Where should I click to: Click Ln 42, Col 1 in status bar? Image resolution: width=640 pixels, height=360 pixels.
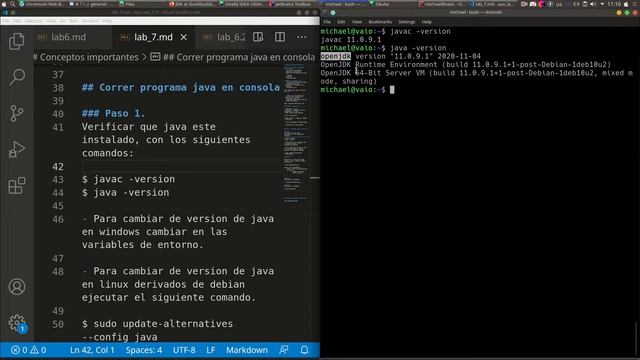(x=92, y=350)
